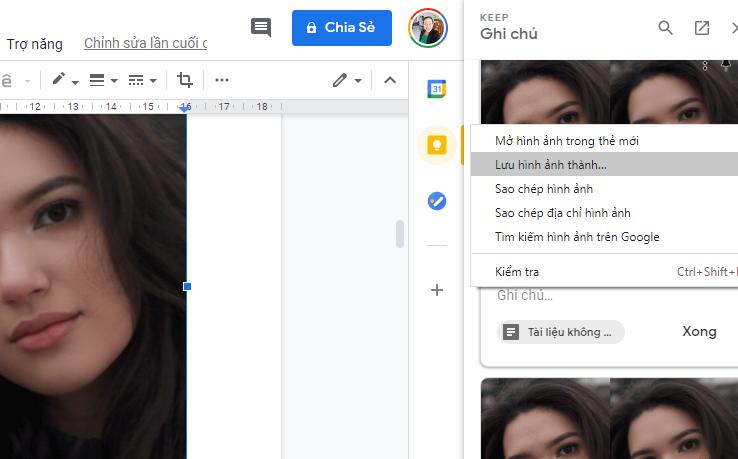Open the more options three-dot toolbar button
The image size is (738, 459).
click(222, 80)
